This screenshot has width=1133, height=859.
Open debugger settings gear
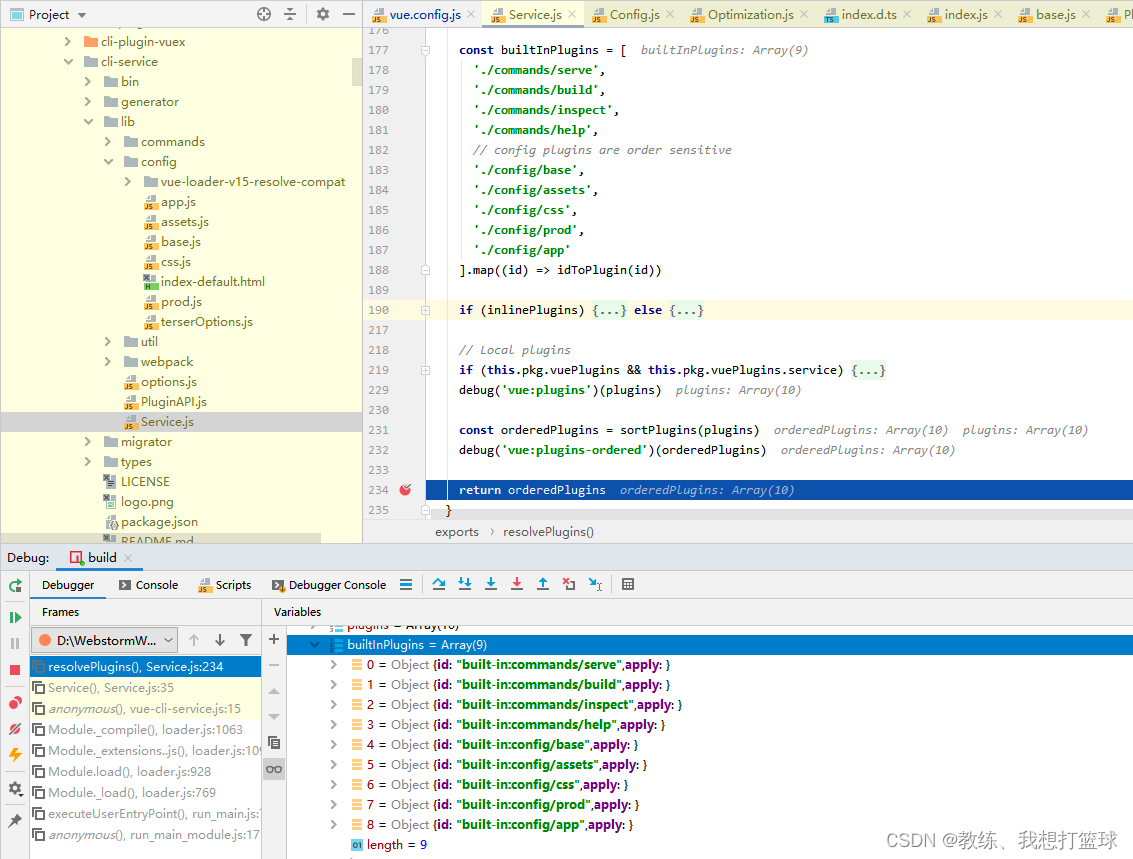point(15,789)
